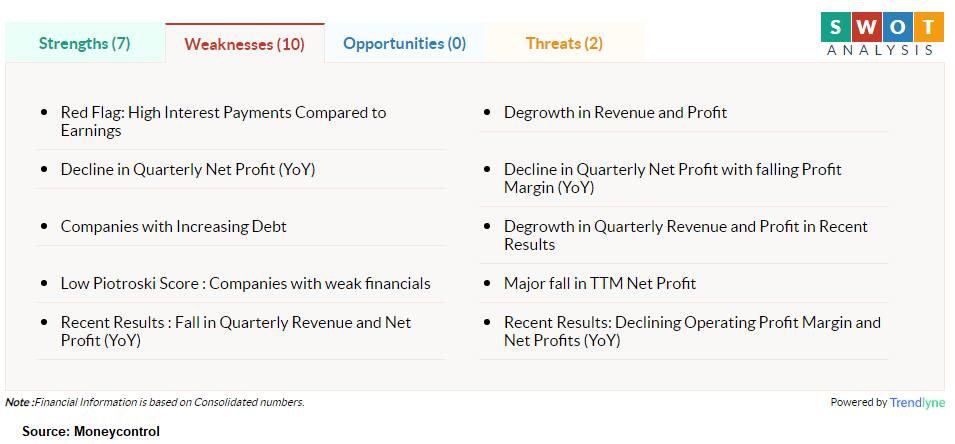Open Major fall in TTM Net Profit
The height and width of the screenshot is (444, 955).
pyautogui.click(x=600, y=283)
